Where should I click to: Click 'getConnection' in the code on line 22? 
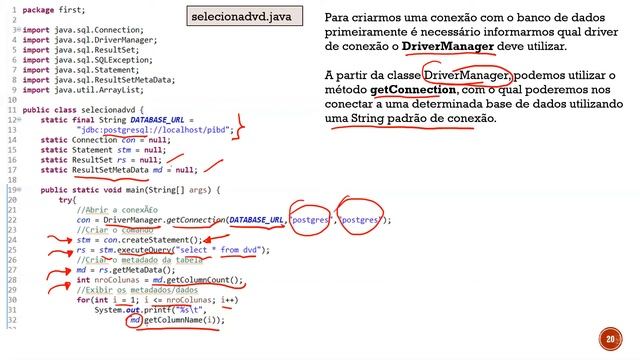click(196, 220)
